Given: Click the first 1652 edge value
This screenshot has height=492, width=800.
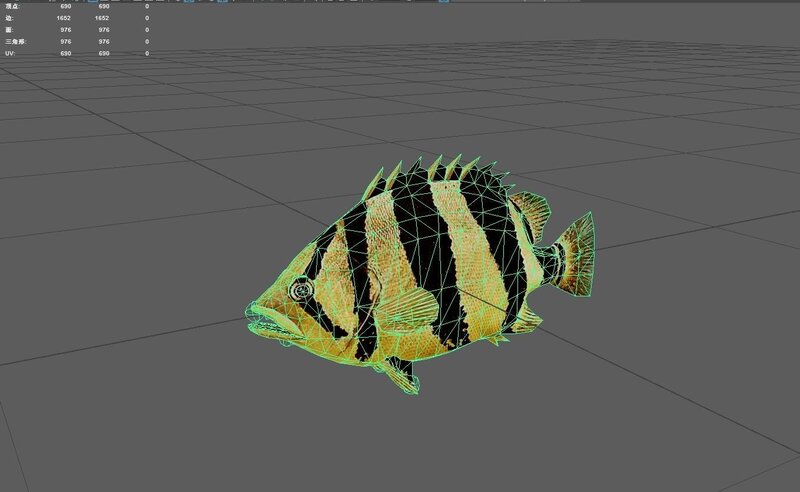Looking at the screenshot, I should click(64, 18).
